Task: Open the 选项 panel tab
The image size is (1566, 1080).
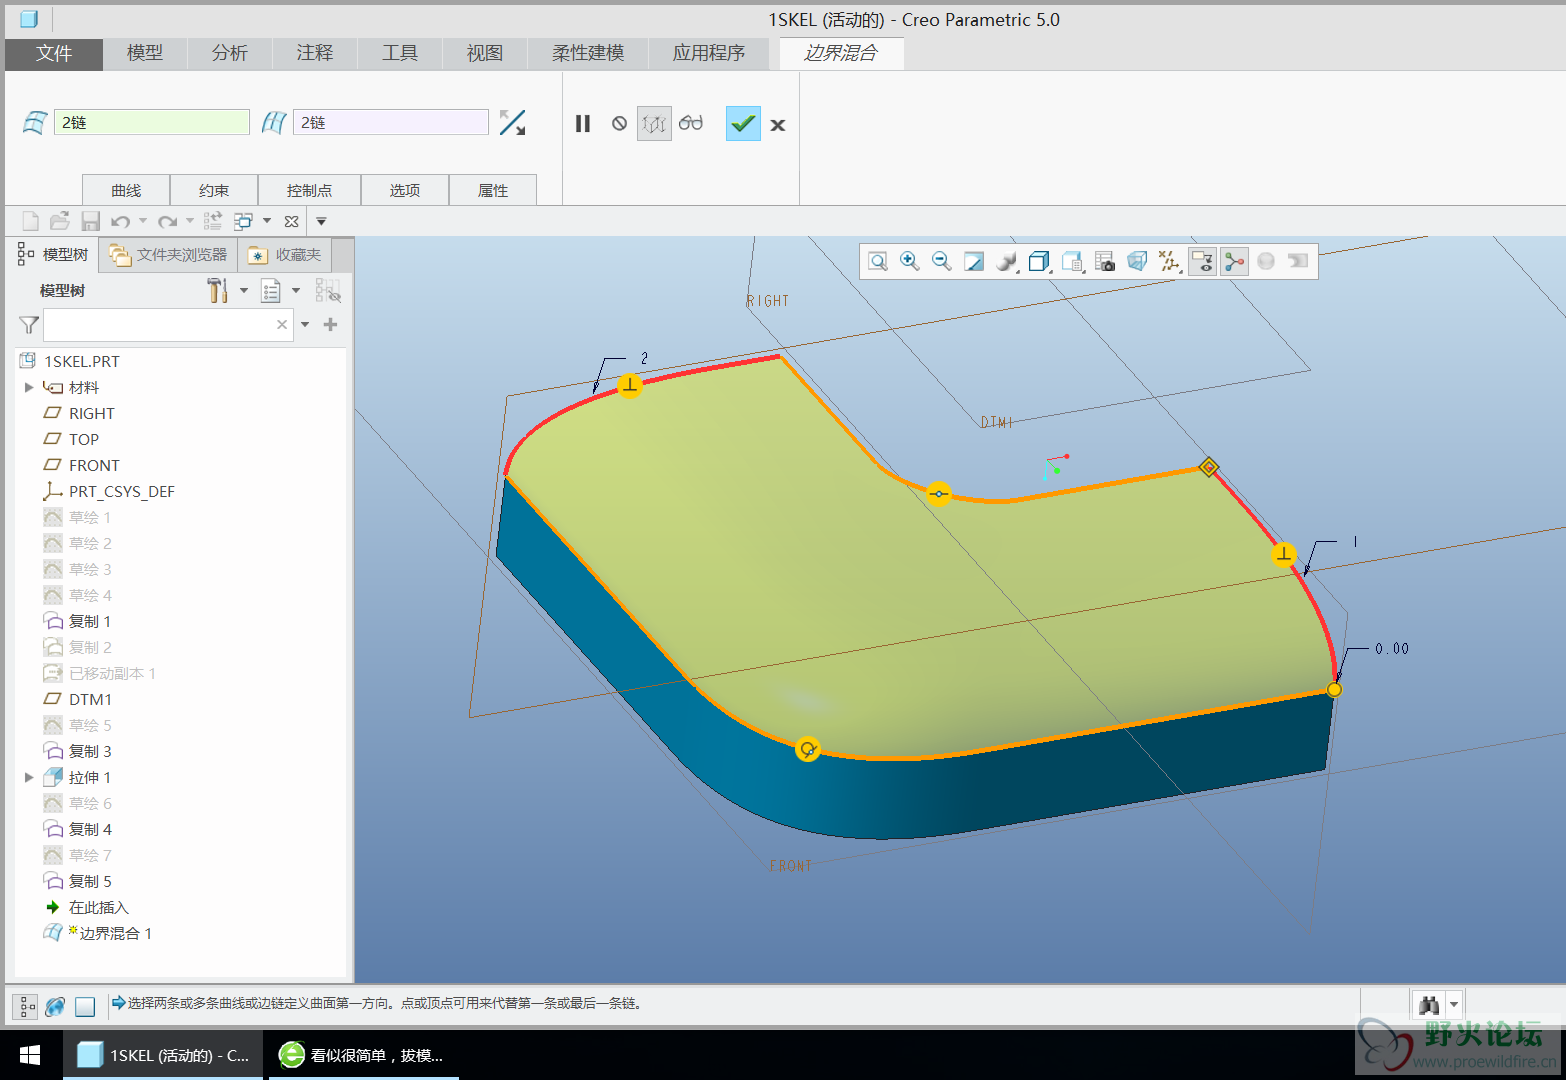Action: coord(405,190)
